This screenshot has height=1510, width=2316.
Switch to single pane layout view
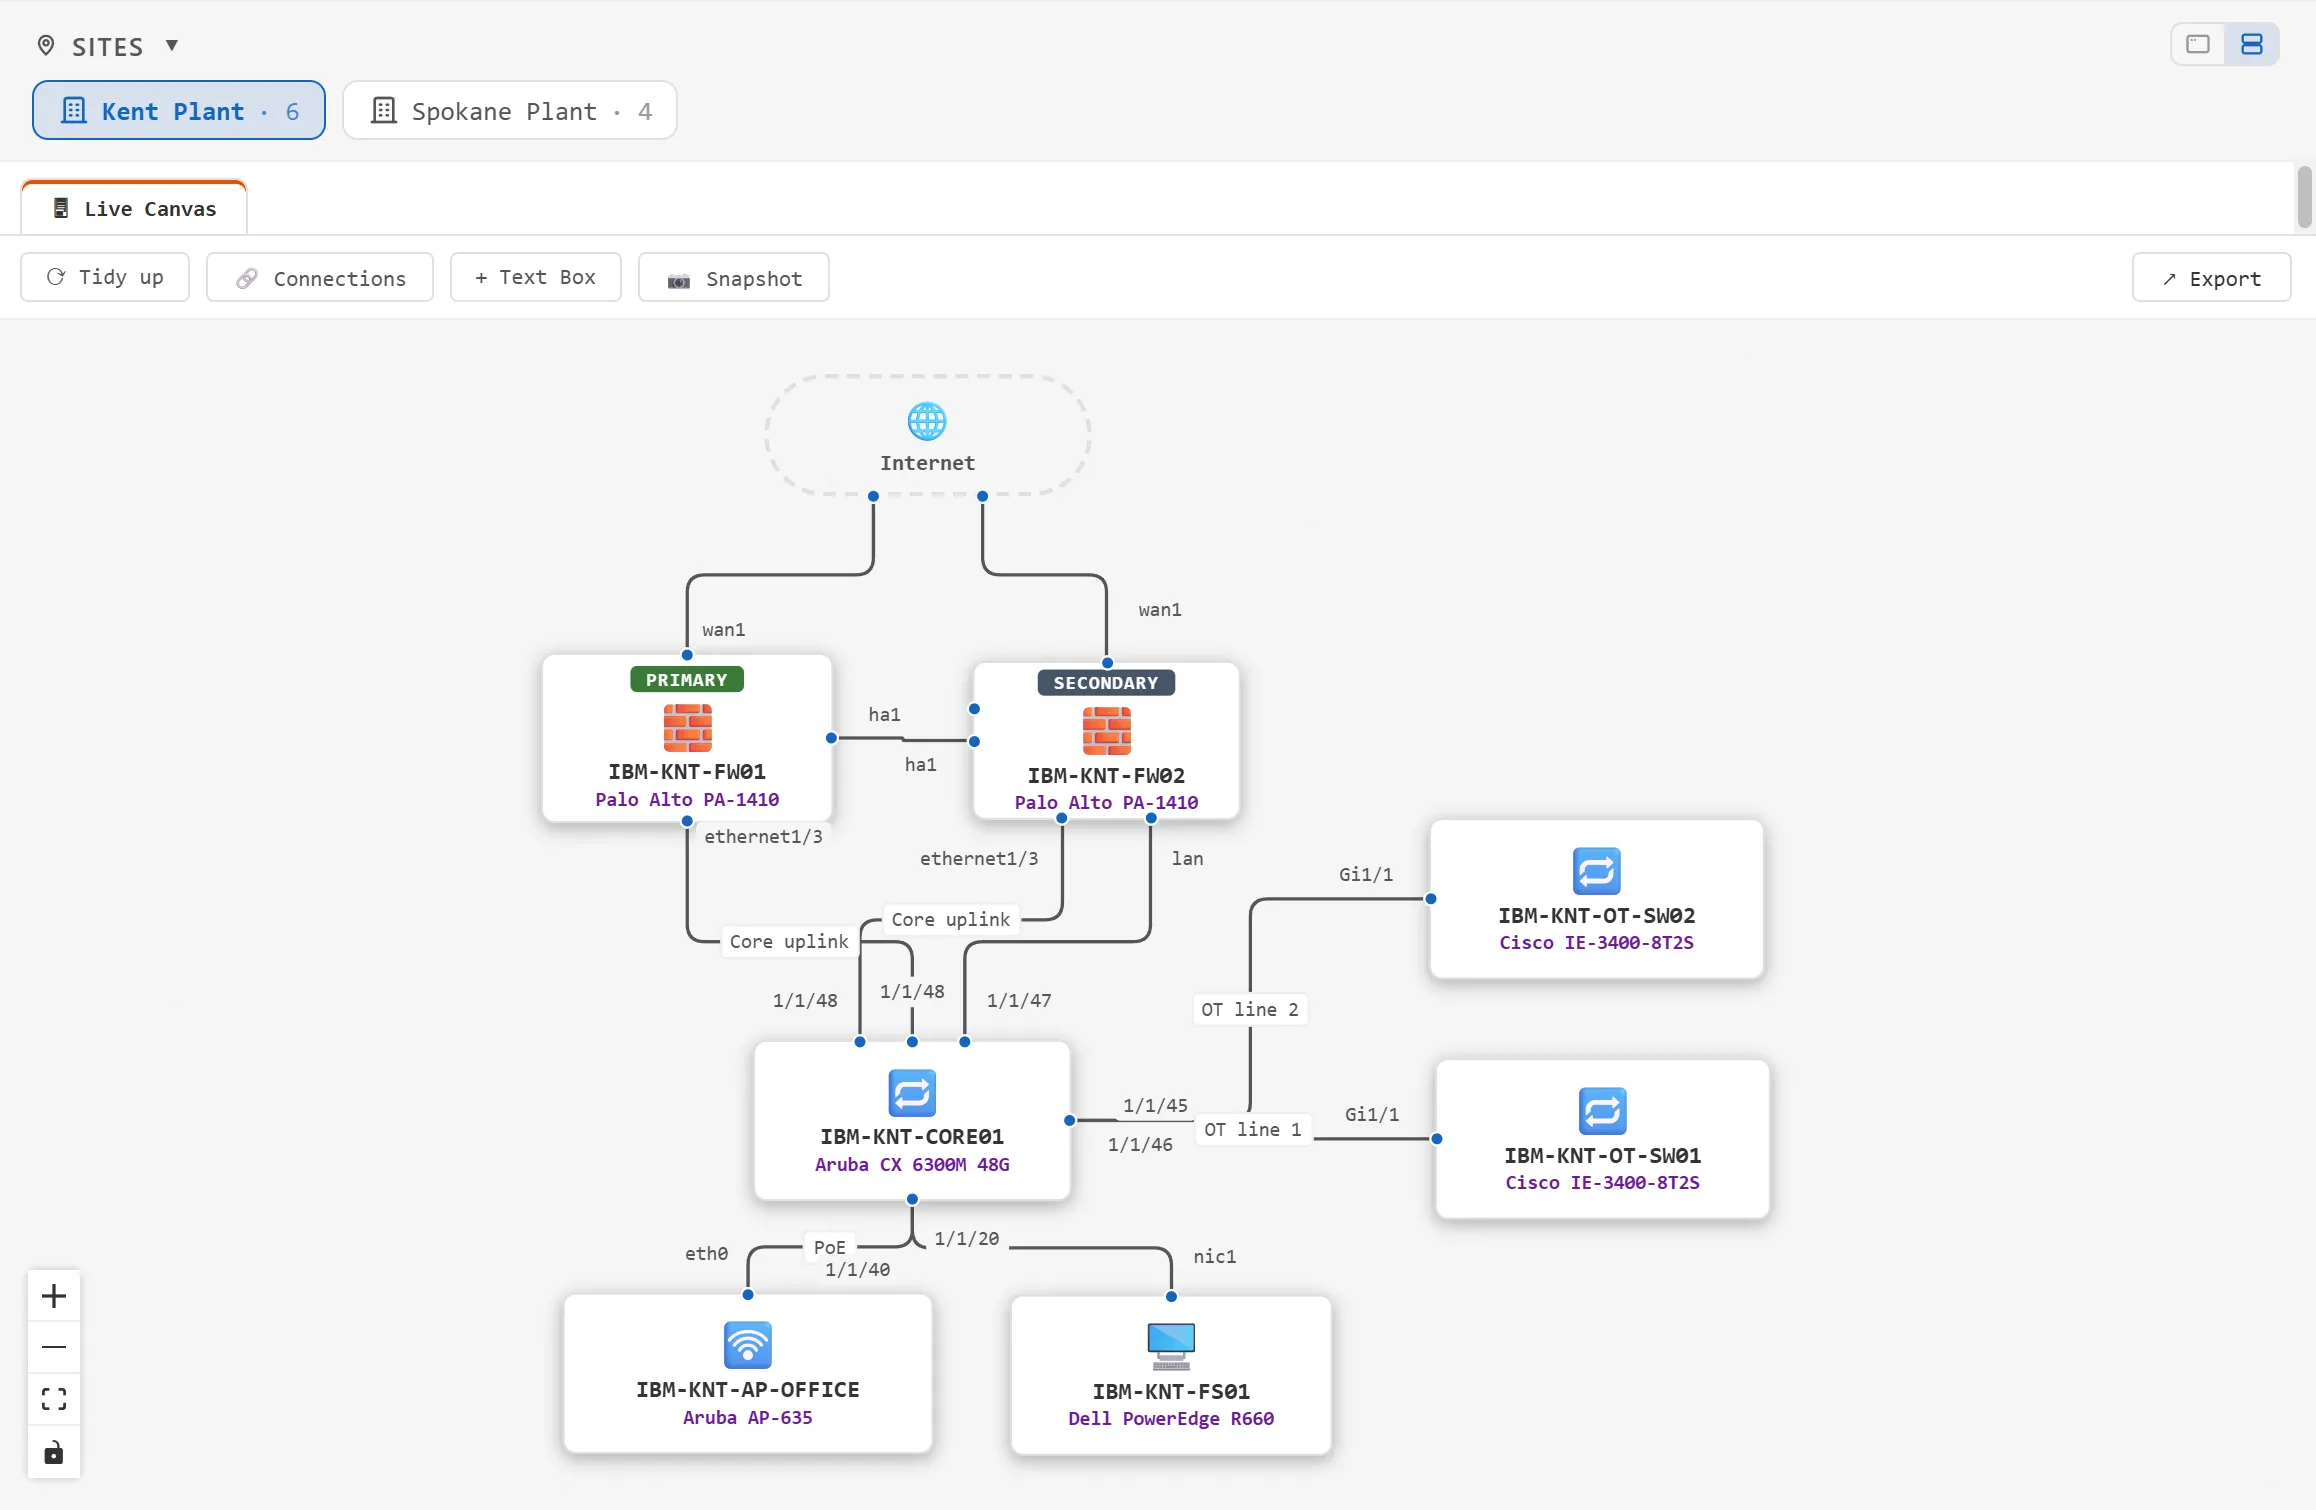tap(2198, 44)
